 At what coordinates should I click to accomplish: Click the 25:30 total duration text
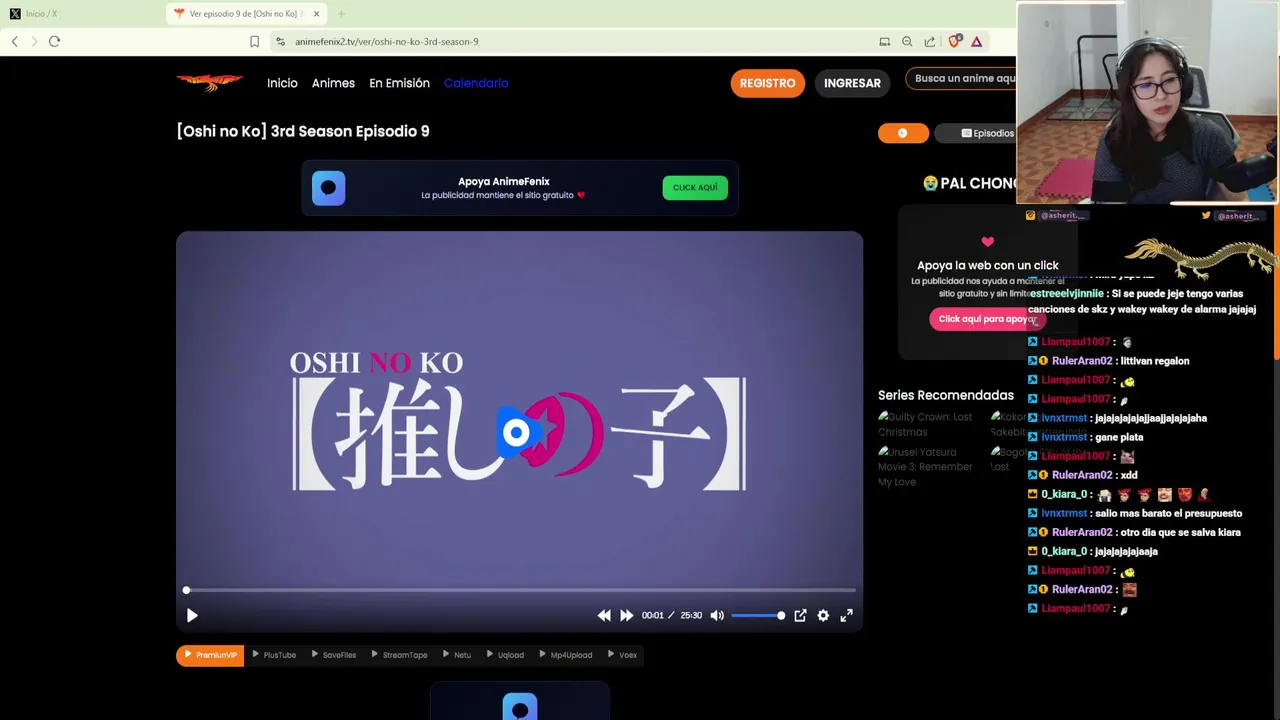pyautogui.click(x=691, y=616)
